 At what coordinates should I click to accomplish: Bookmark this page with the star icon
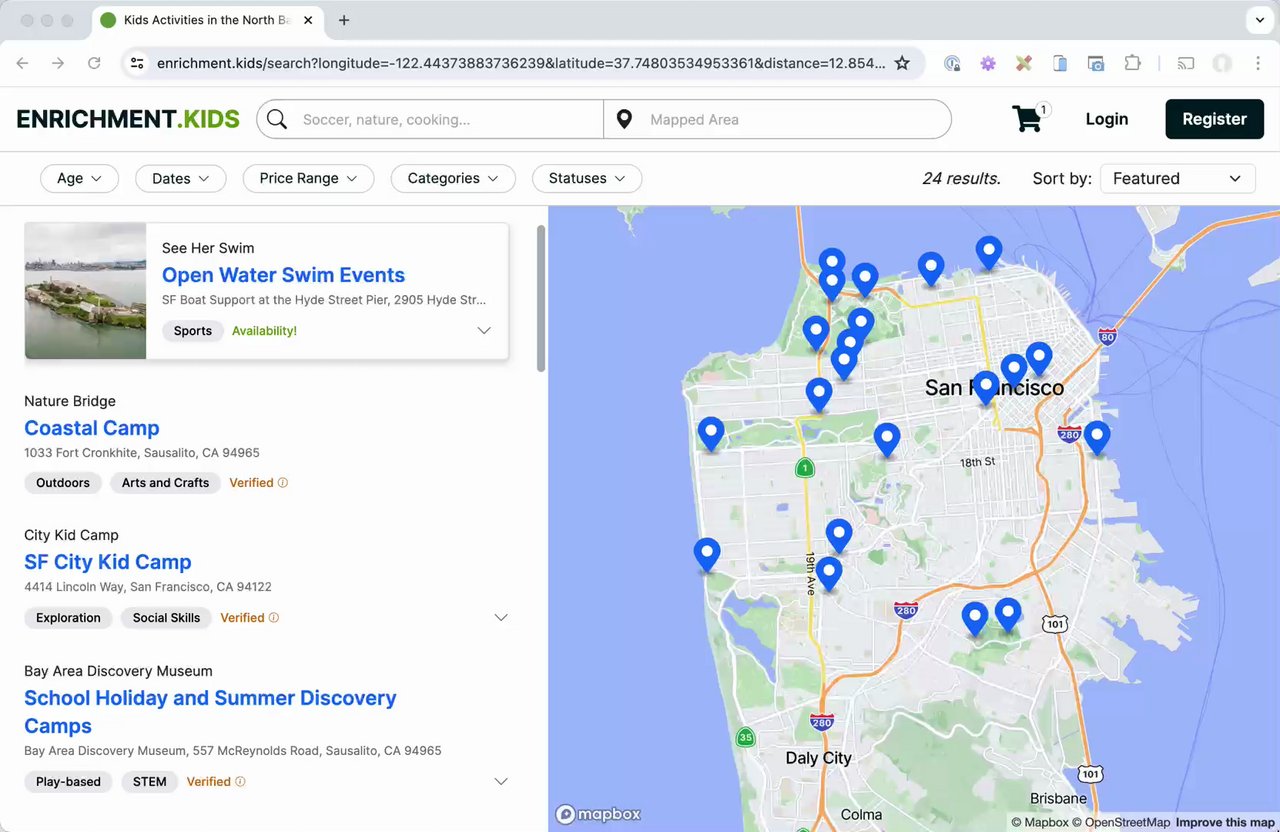click(902, 63)
